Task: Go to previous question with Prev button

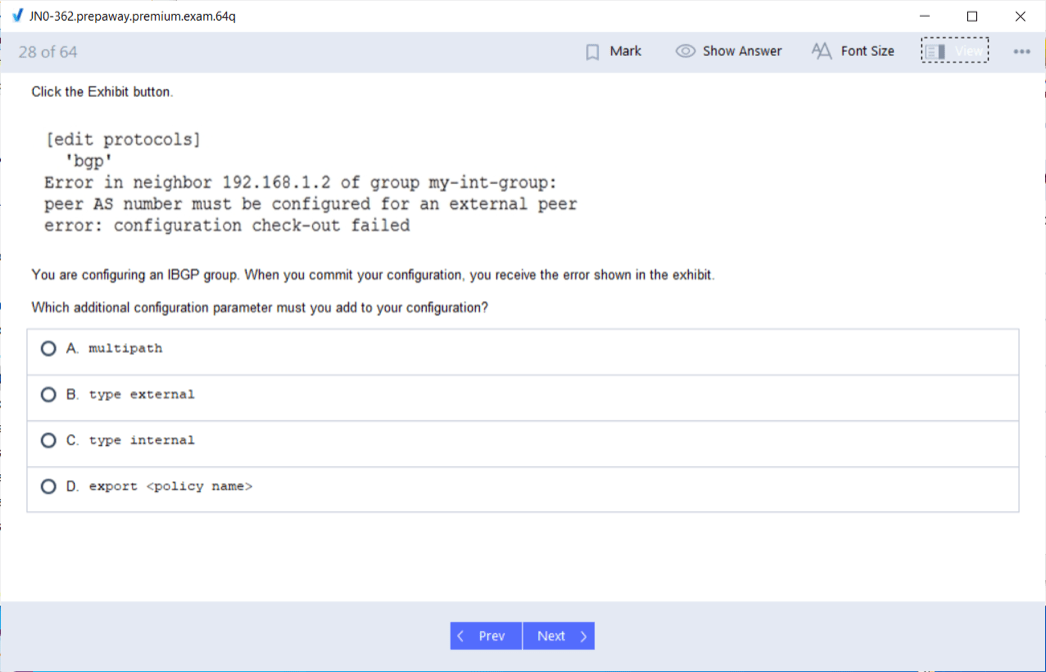Action: (486, 636)
